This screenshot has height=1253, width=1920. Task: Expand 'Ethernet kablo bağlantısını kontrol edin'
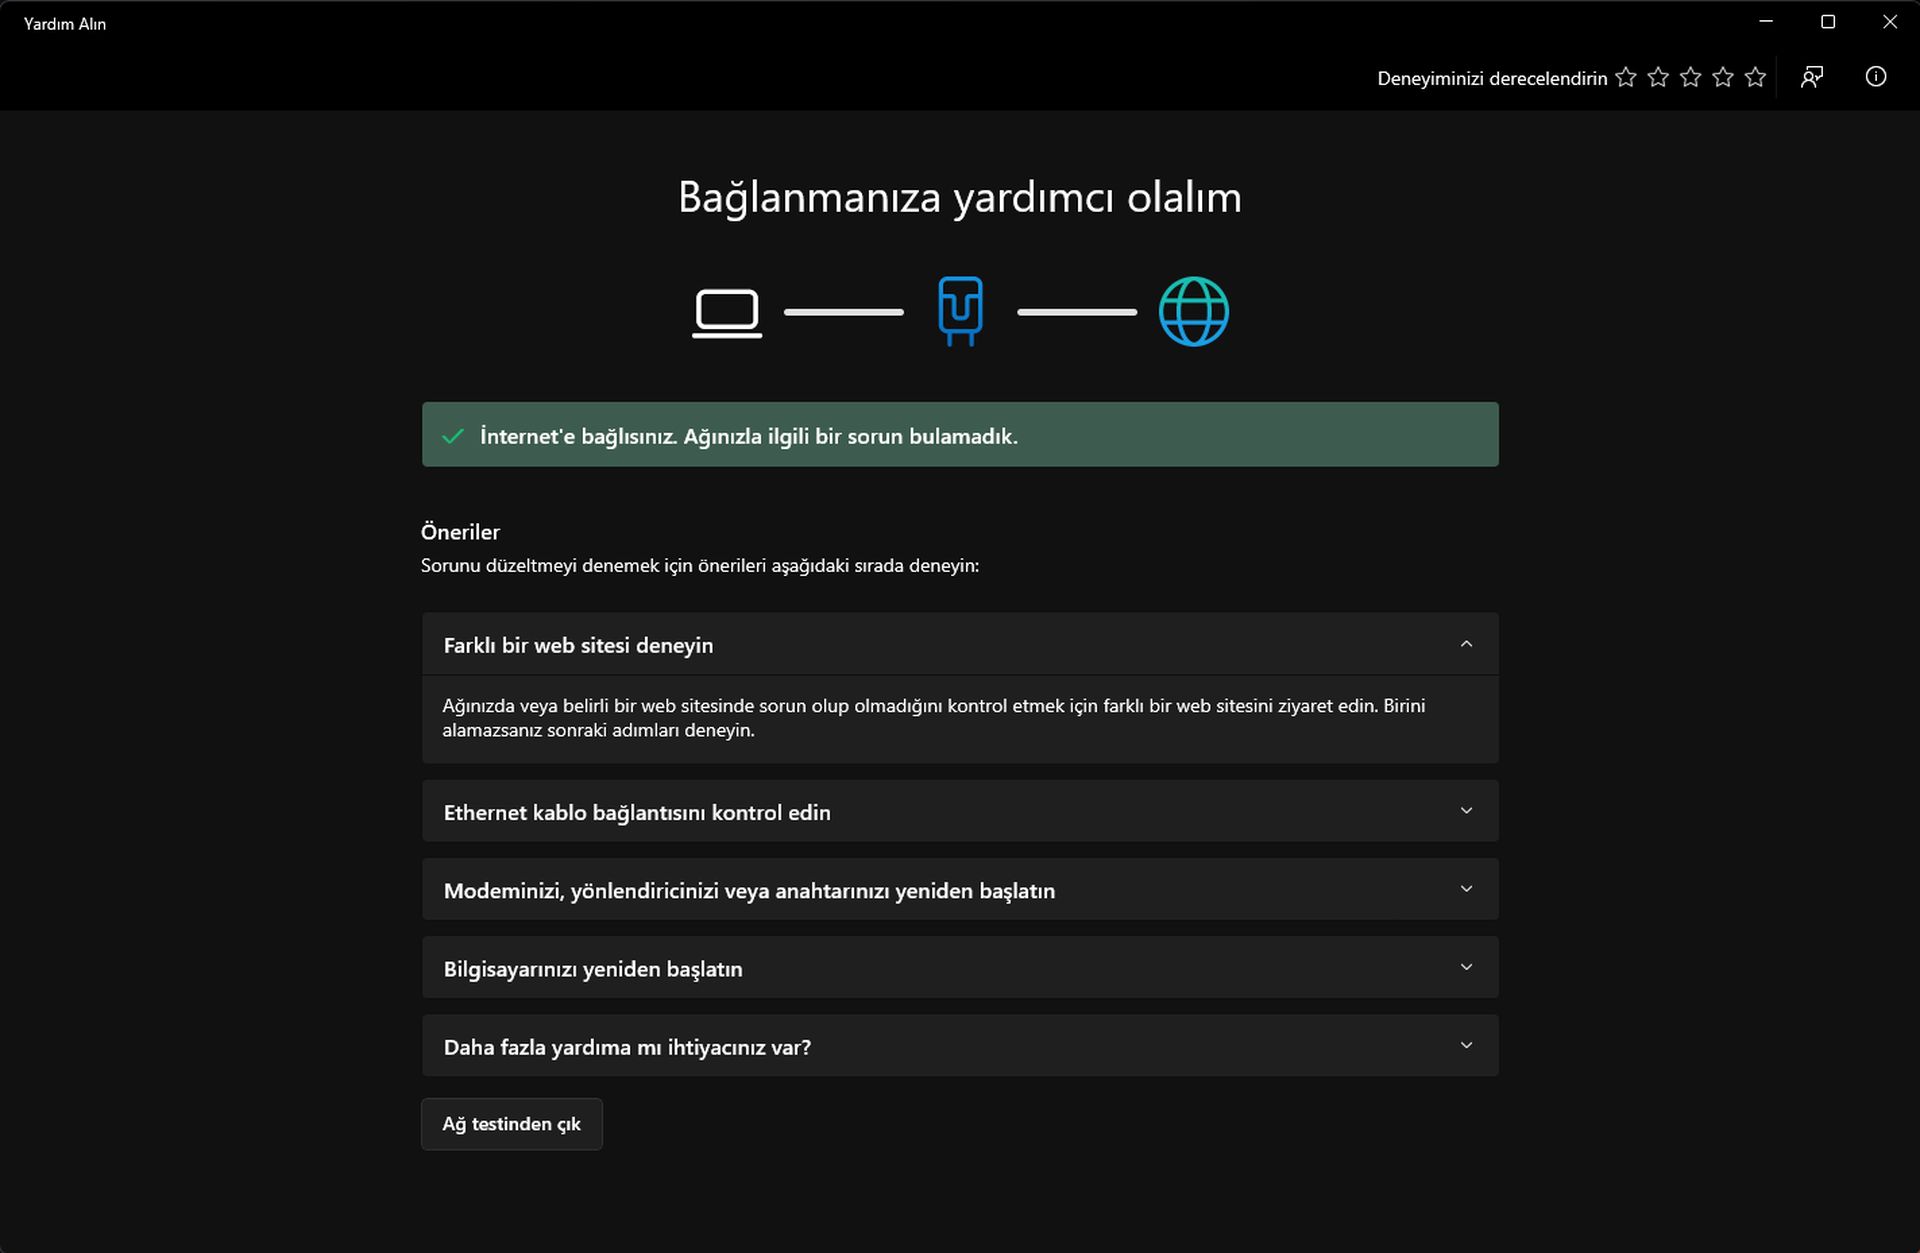[x=960, y=811]
